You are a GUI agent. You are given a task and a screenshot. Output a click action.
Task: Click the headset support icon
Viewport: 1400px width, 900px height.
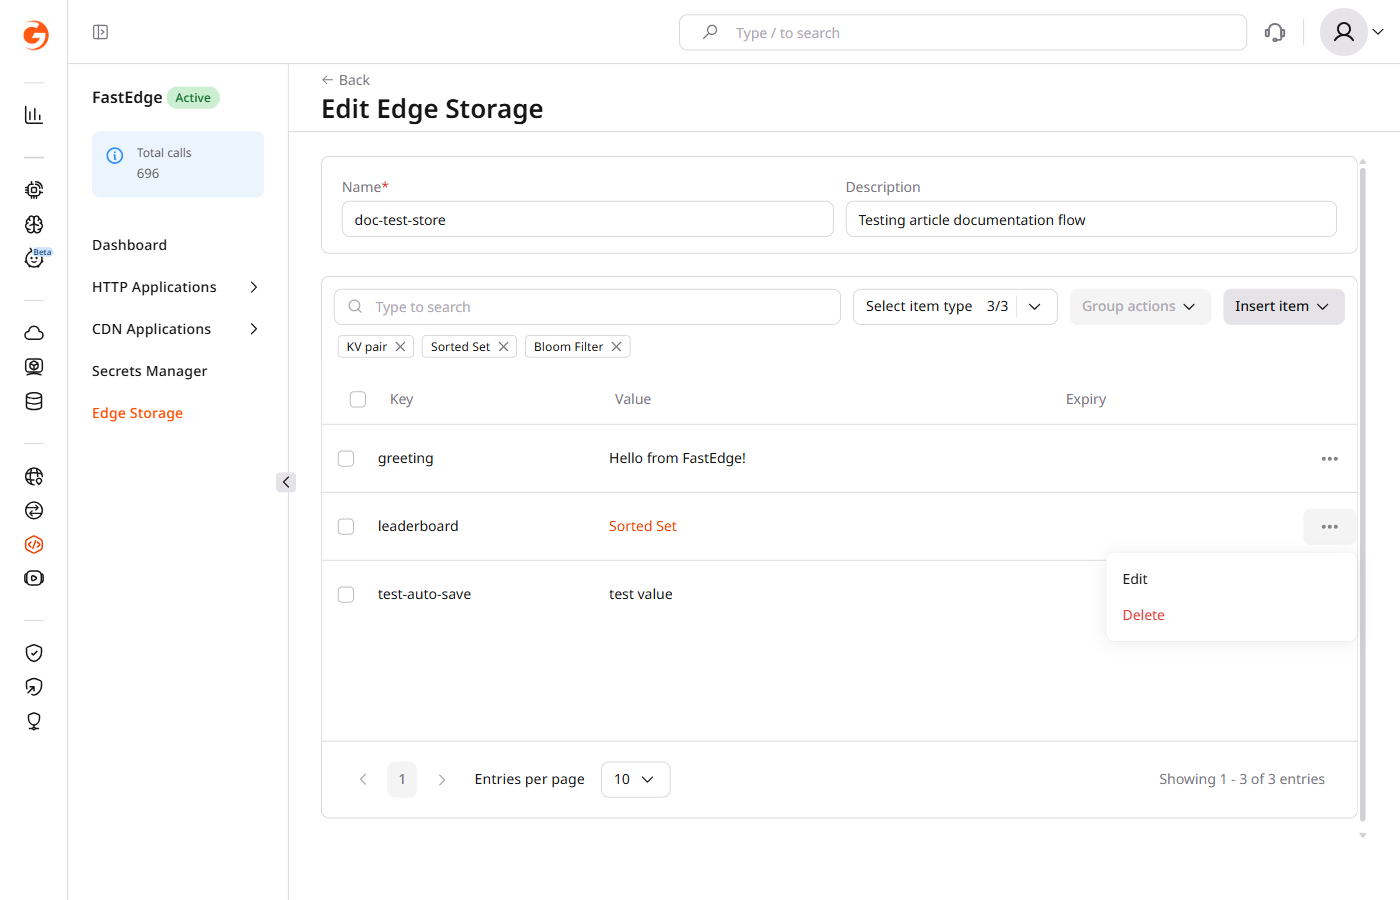click(1275, 32)
